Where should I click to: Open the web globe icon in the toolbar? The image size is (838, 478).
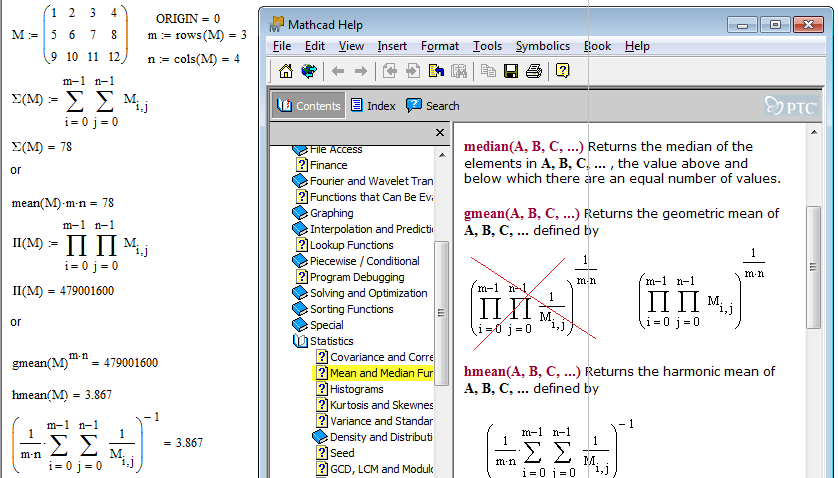(x=309, y=71)
